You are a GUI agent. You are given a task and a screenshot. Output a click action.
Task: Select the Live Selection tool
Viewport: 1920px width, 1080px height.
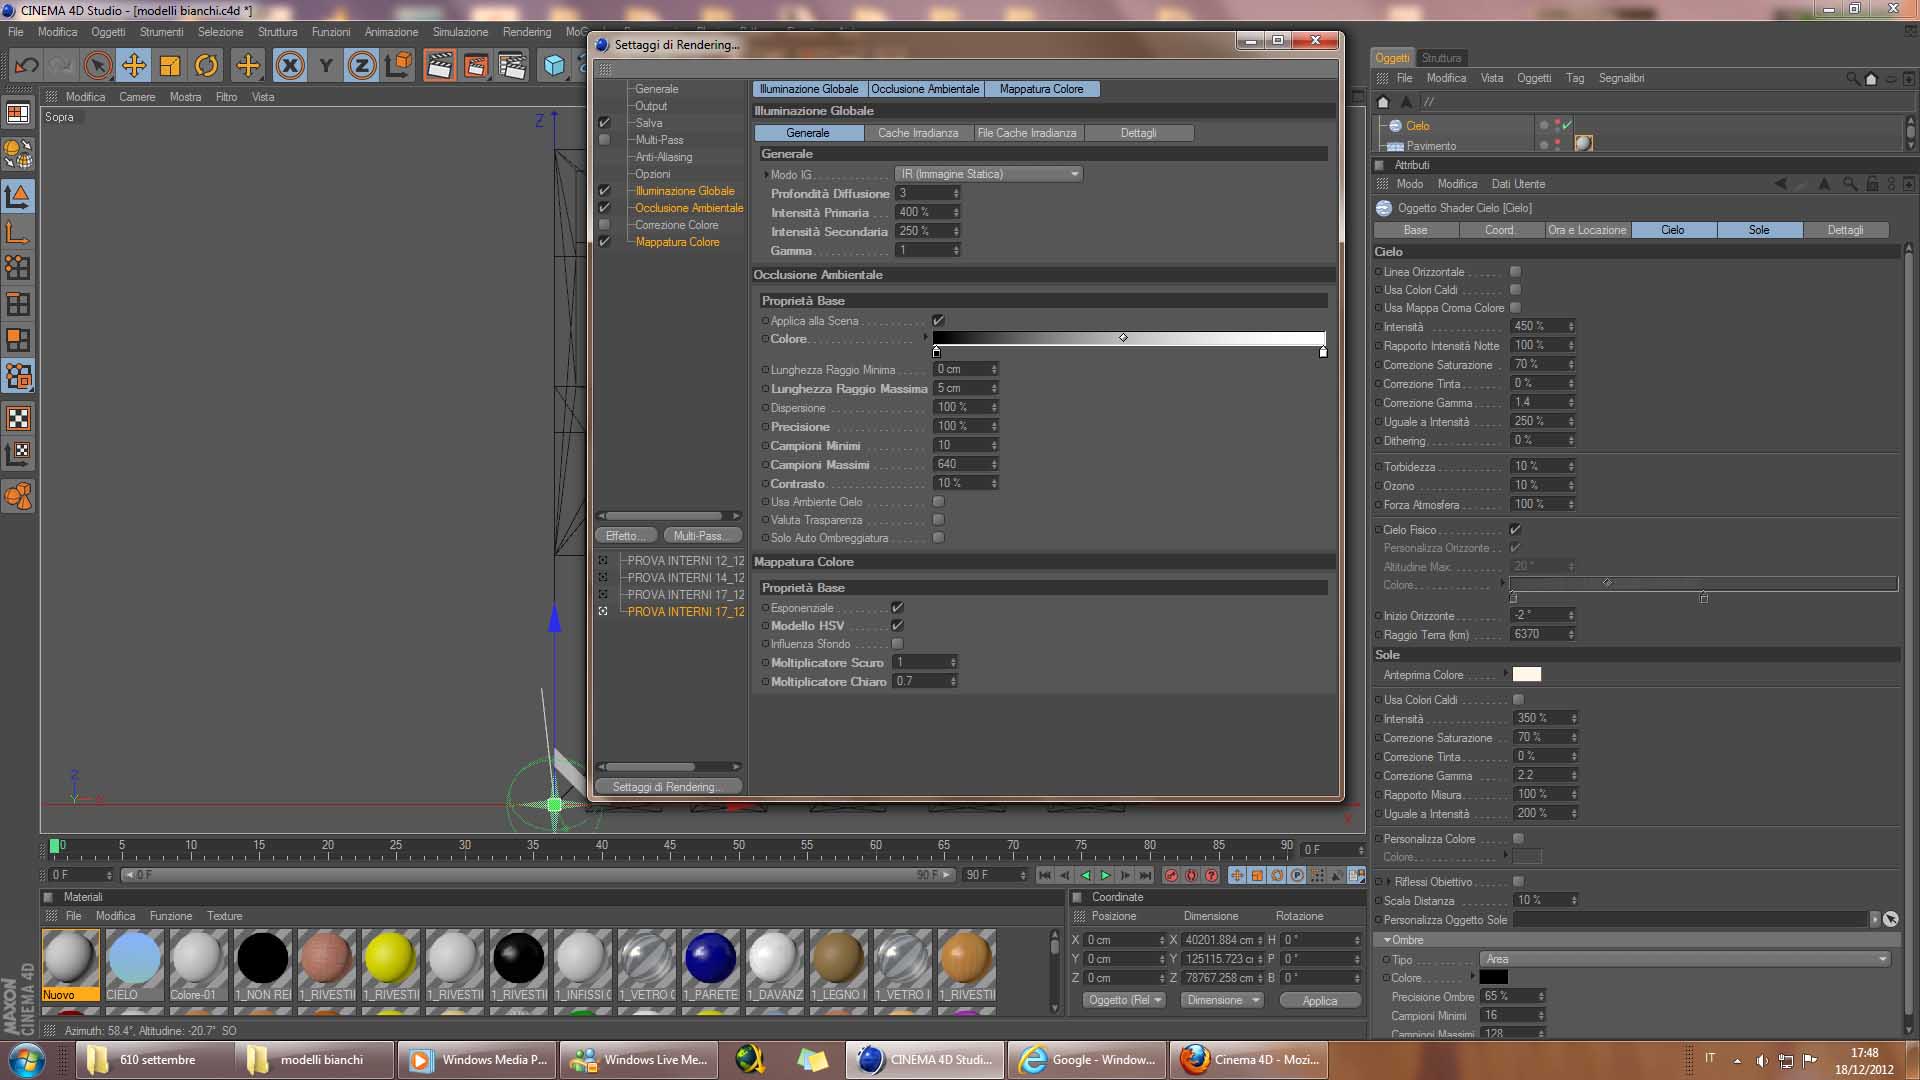pos(97,67)
